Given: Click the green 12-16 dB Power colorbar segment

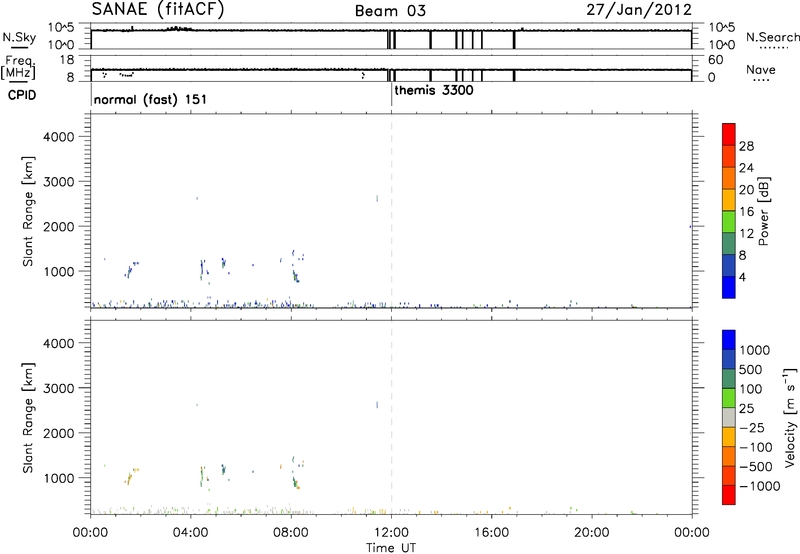Looking at the screenshot, I should click(x=729, y=221).
